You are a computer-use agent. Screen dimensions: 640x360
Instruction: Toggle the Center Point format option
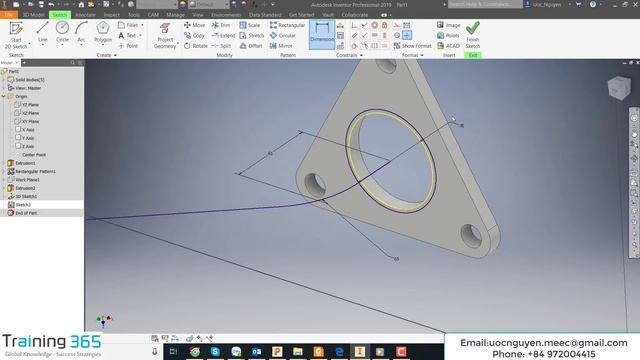(407, 36)
